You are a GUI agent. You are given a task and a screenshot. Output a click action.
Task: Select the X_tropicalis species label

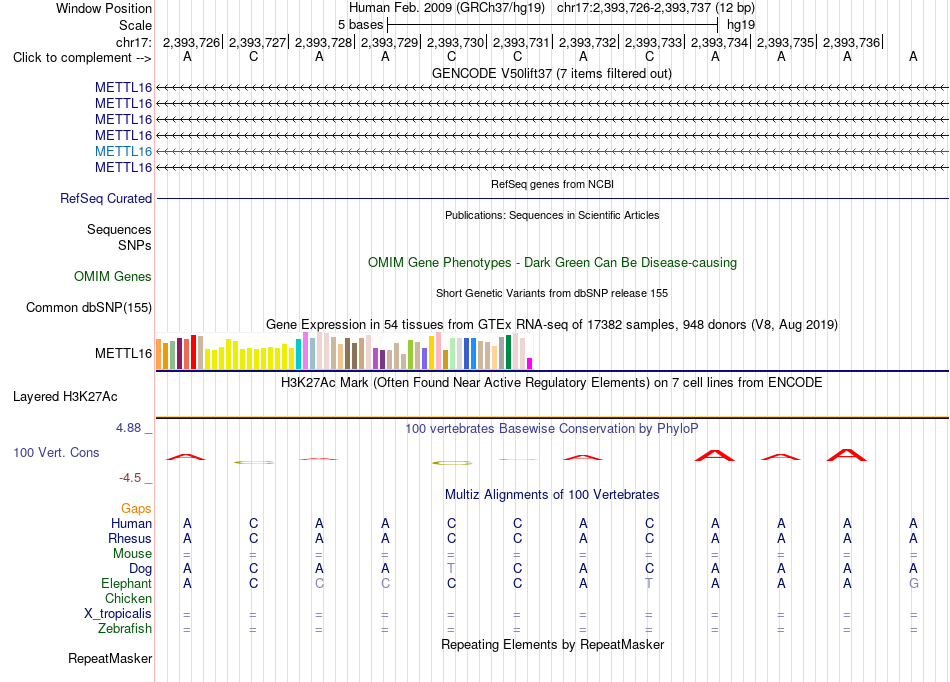[118, 613]
